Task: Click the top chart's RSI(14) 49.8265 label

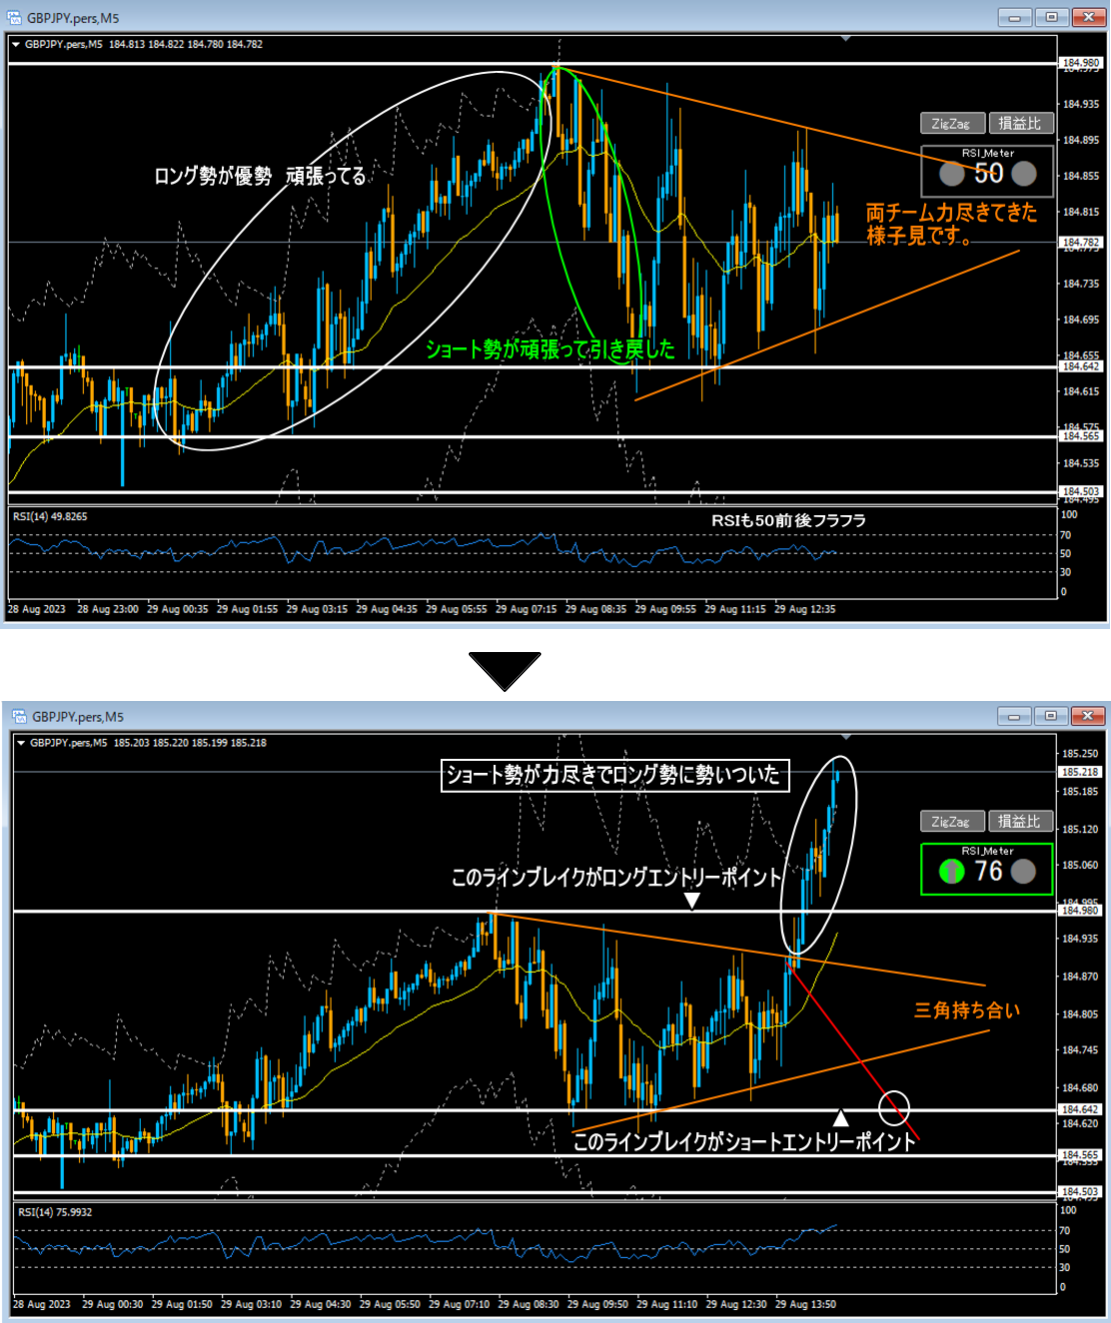Action: [x=50, y=516]
